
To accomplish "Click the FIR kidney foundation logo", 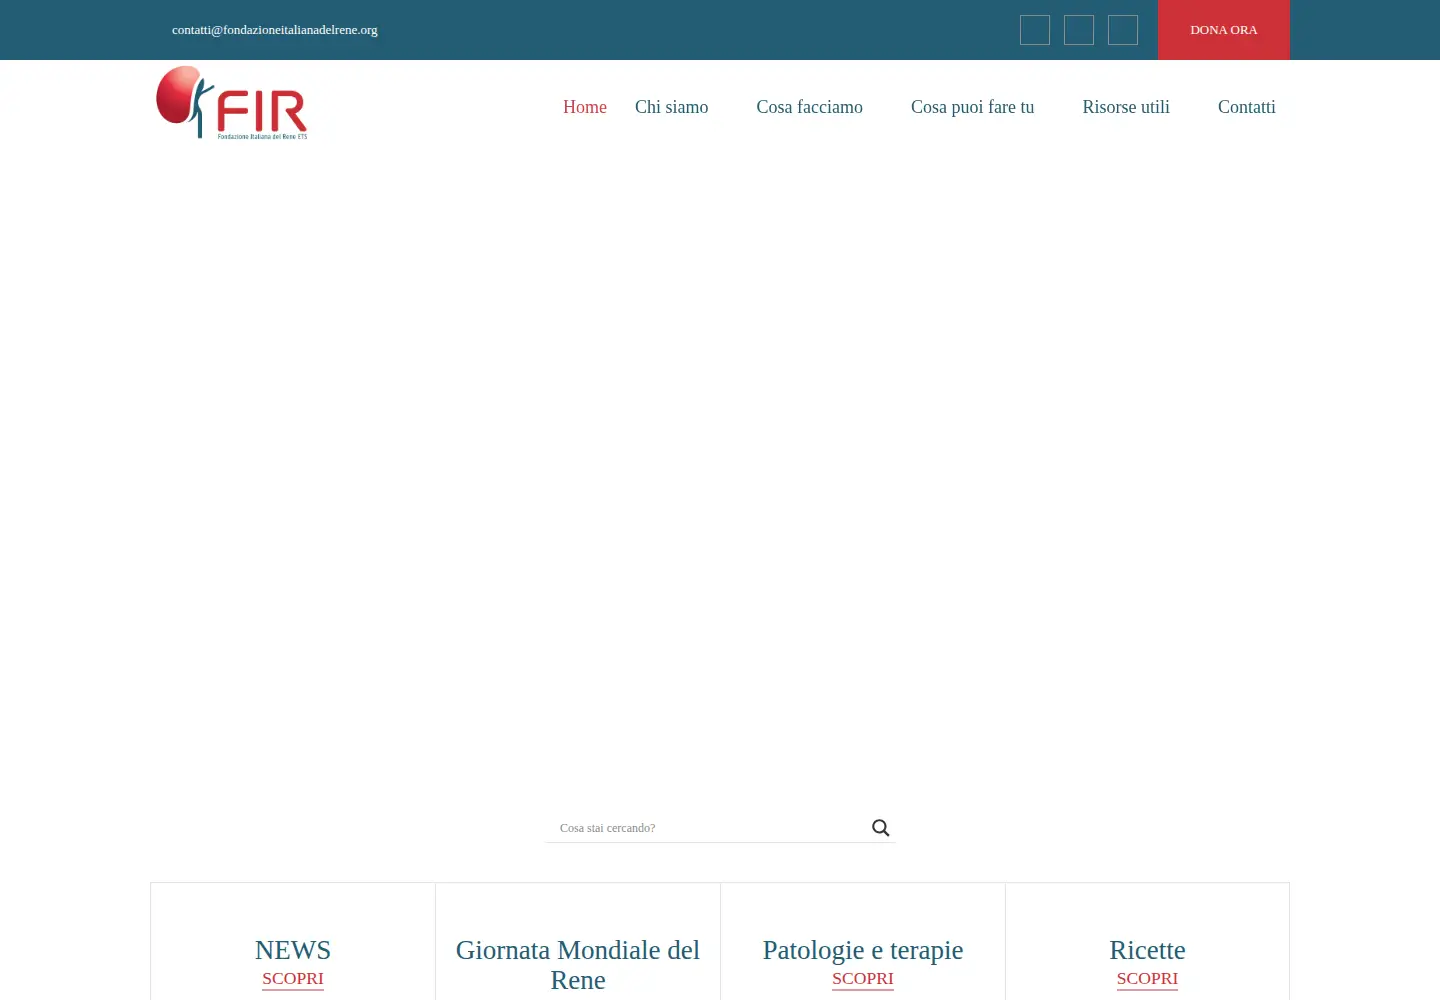I will (x=232, y=103).
